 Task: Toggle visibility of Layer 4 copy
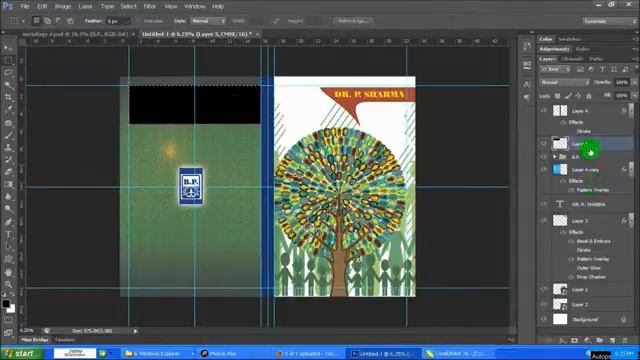(544, 169)
